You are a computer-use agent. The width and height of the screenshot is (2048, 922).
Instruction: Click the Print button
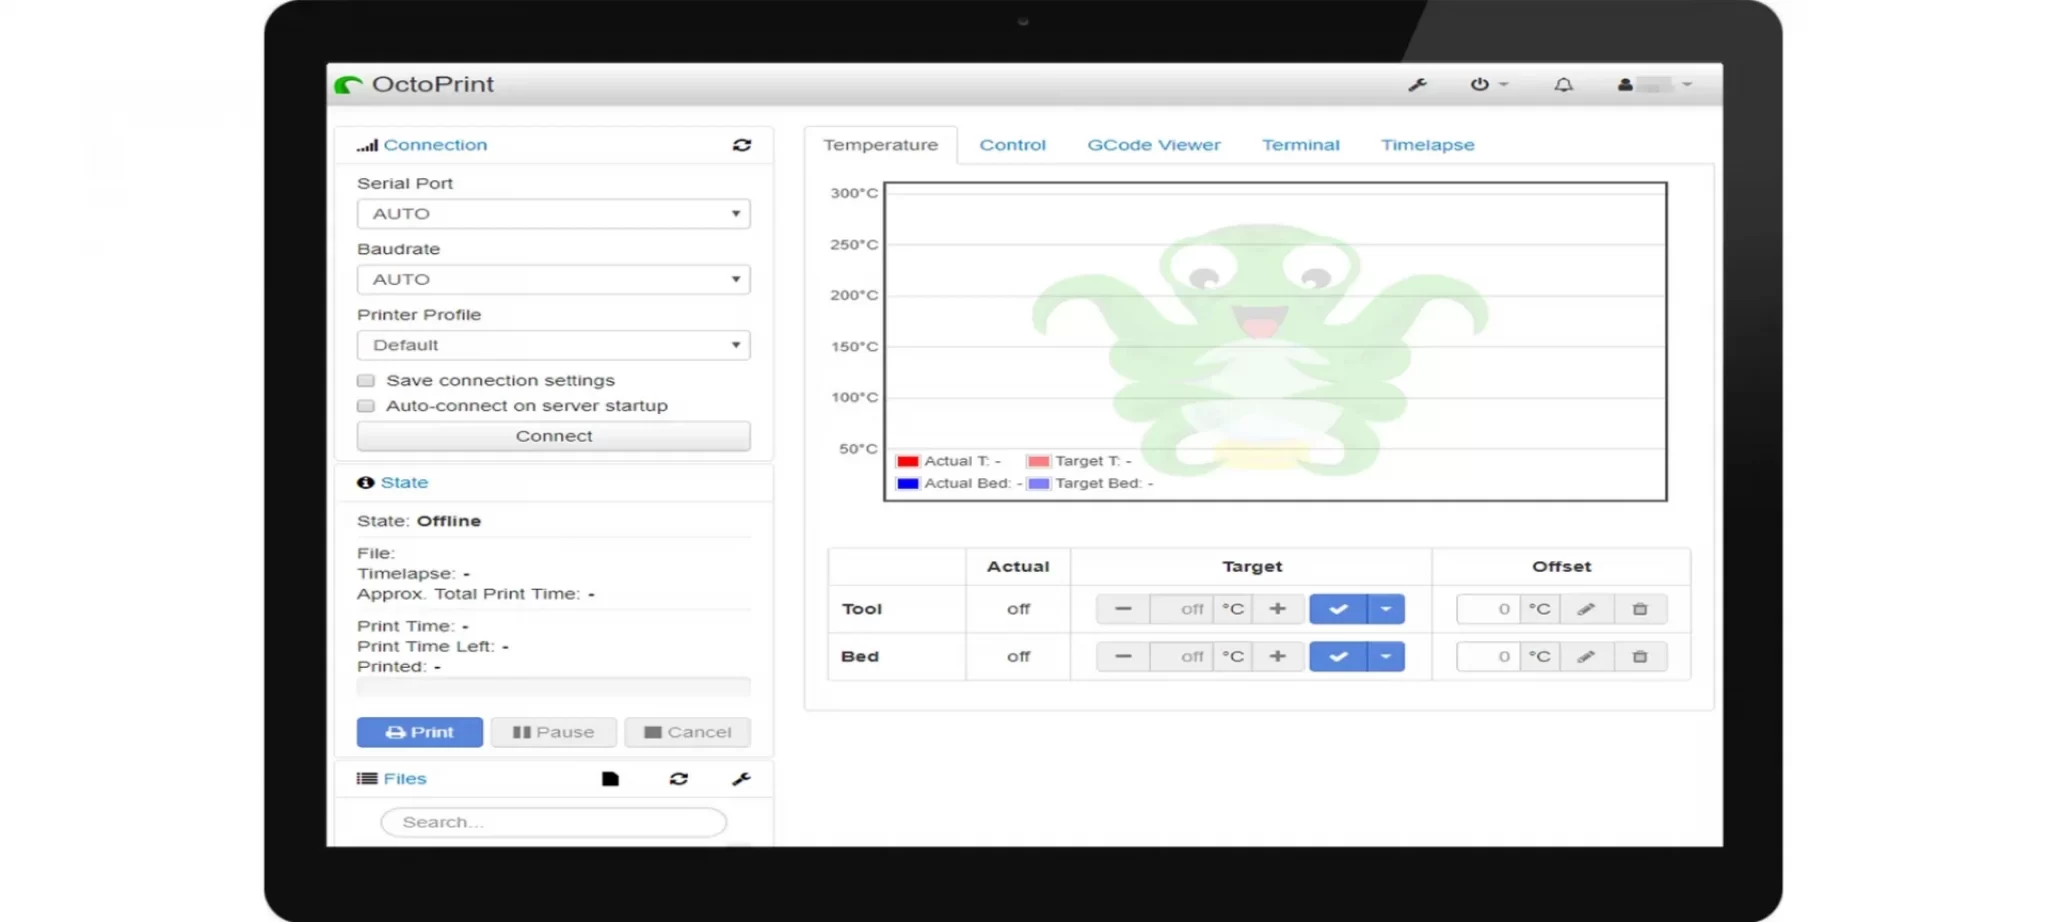419,732
